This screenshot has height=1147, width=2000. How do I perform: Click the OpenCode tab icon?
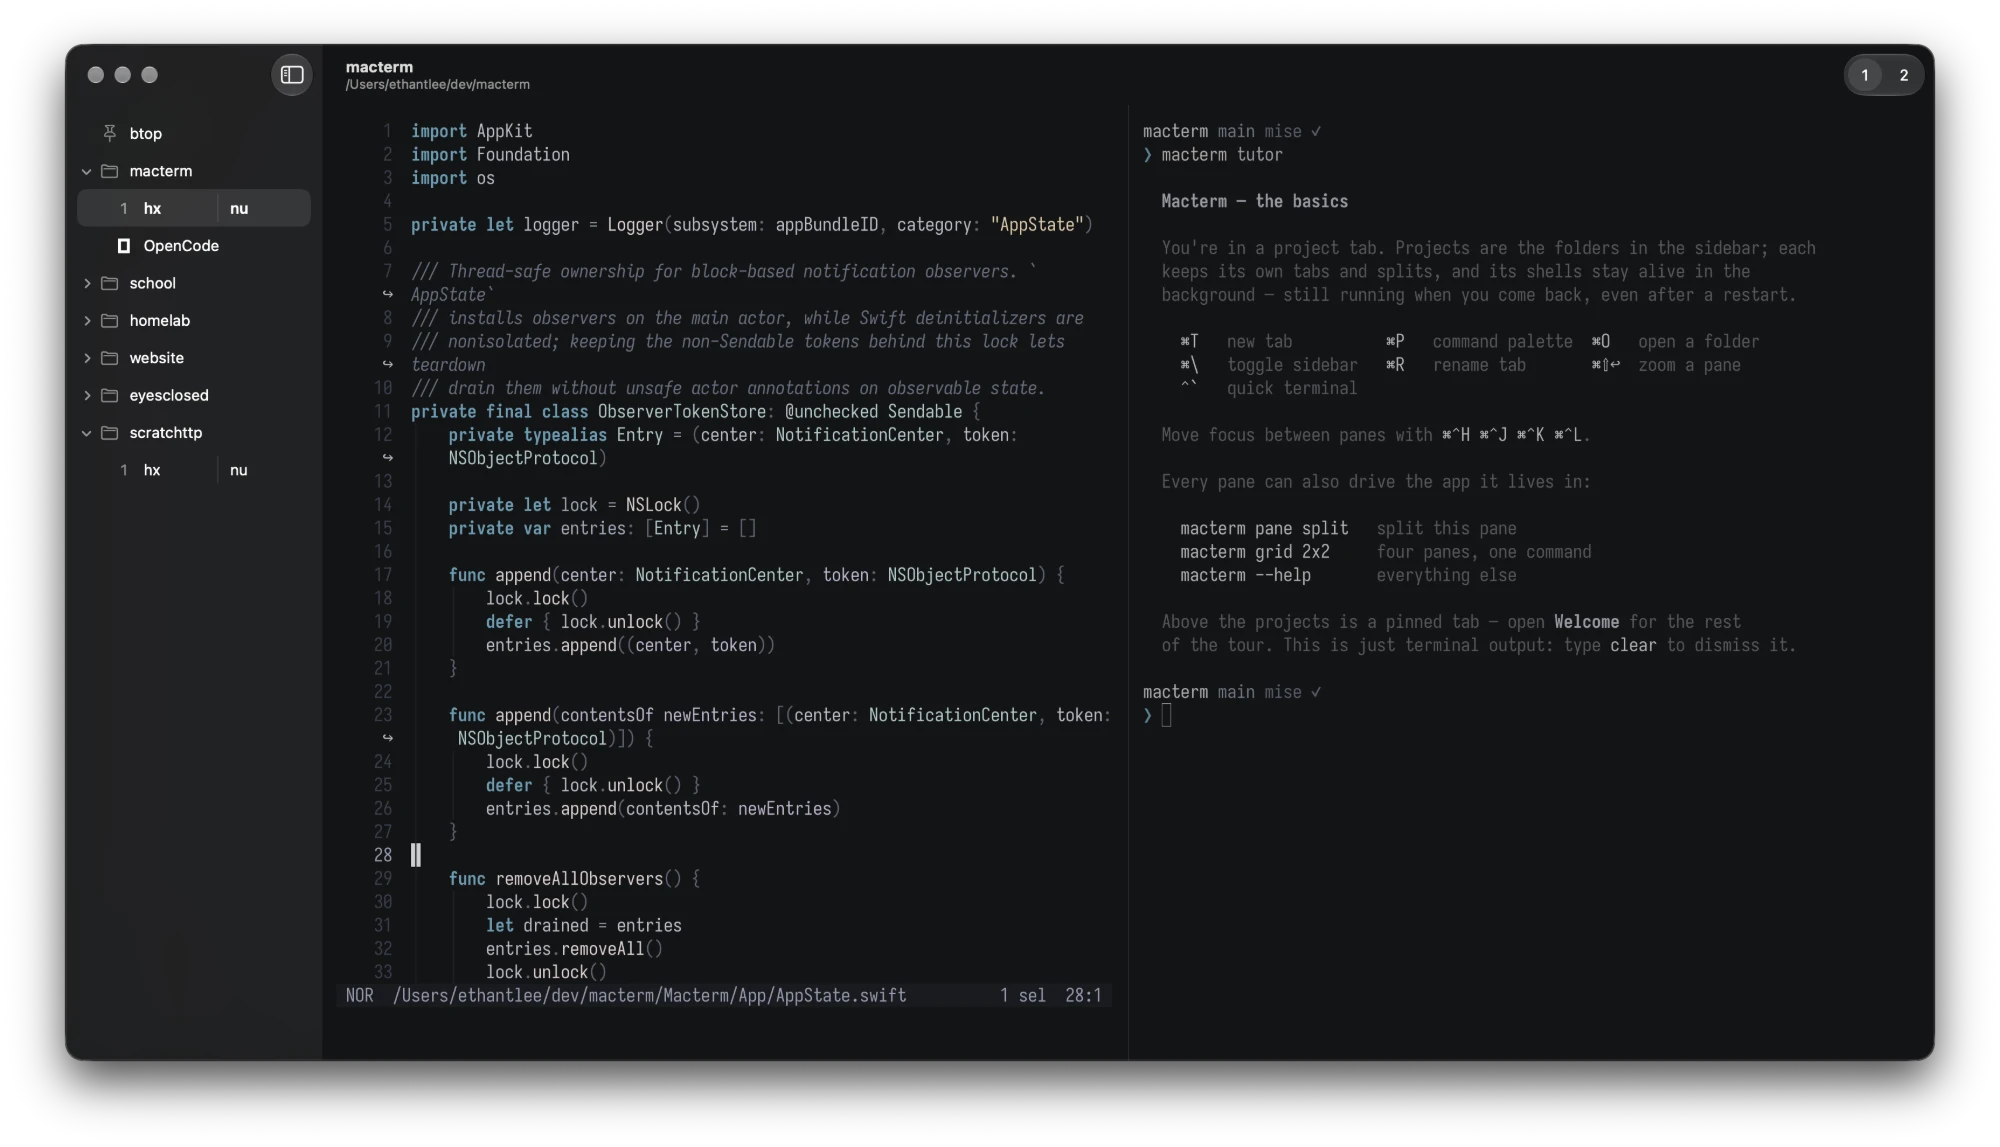point(124,246)
